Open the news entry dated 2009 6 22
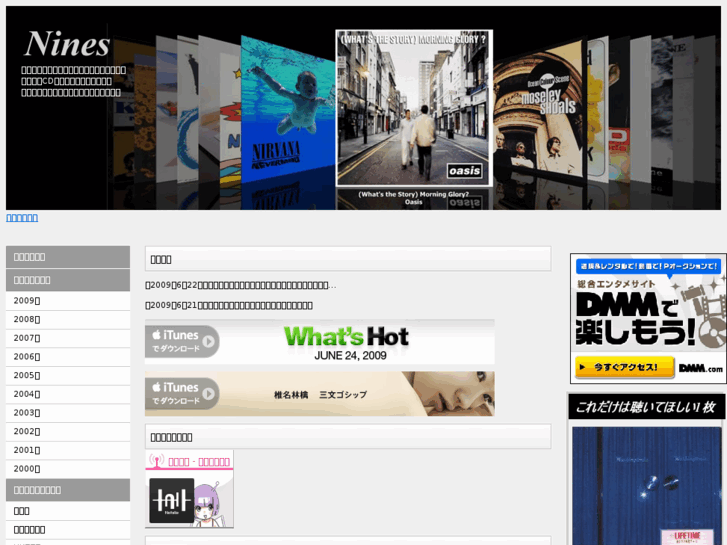Image resolution: width=727 pixels, height=545 pixels. click(x=241, y=285)
